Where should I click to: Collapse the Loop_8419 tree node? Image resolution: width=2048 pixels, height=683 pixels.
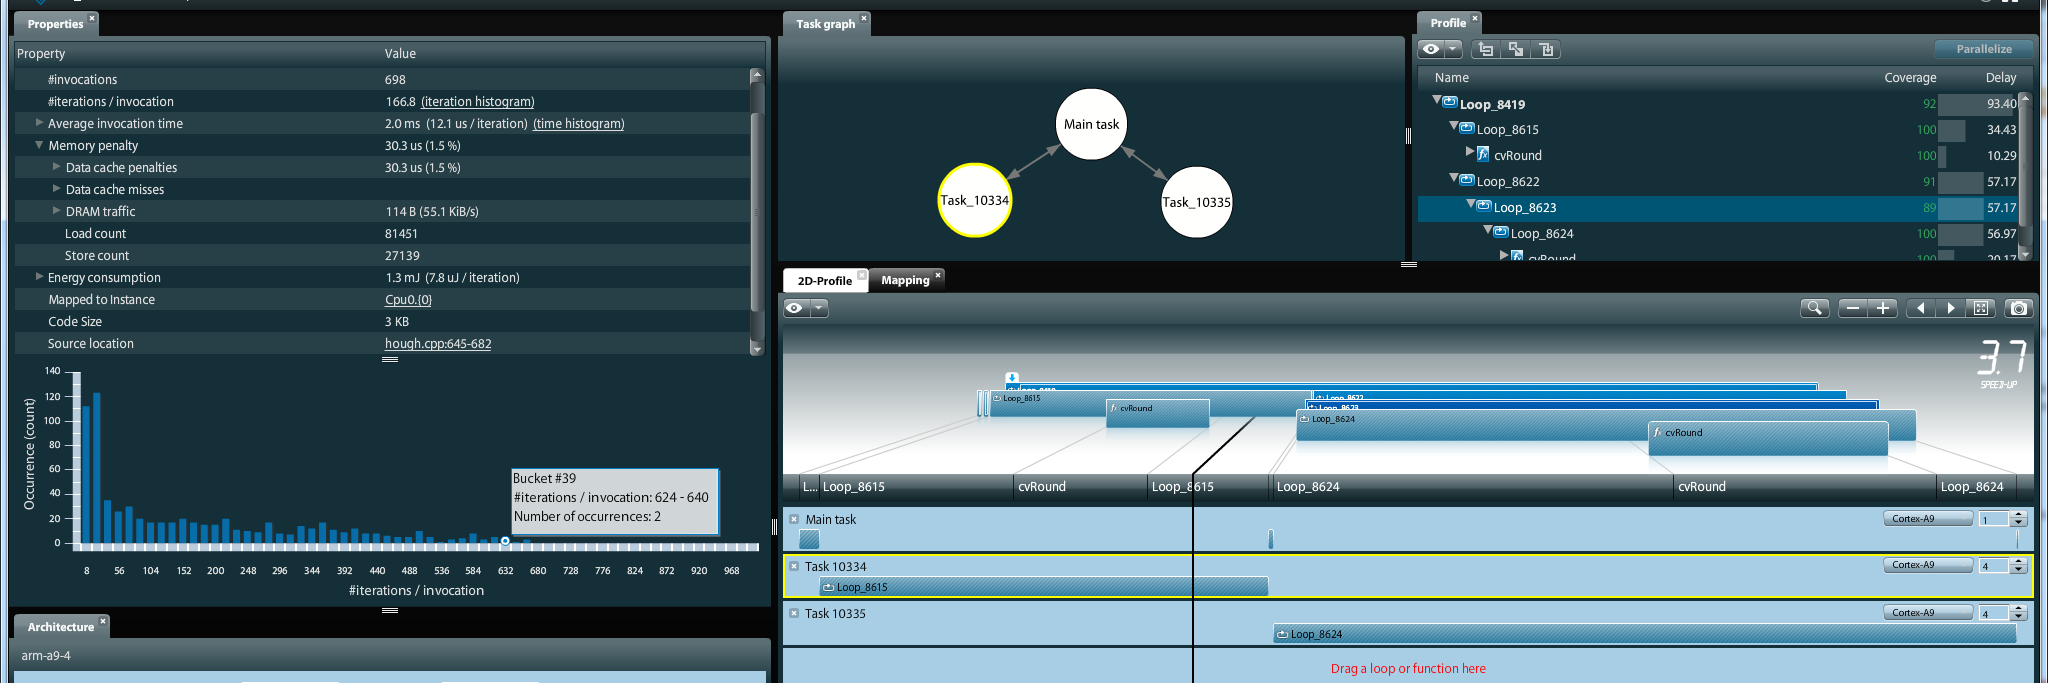1437,100
